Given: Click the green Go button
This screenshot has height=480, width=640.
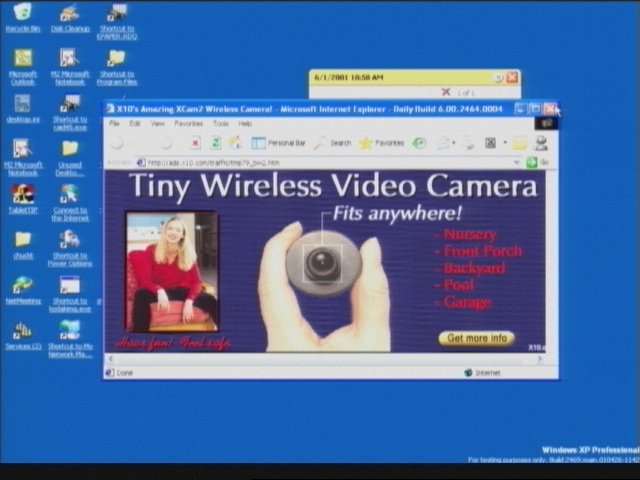Looking at the screenshot, I should [x=531, y=162].
